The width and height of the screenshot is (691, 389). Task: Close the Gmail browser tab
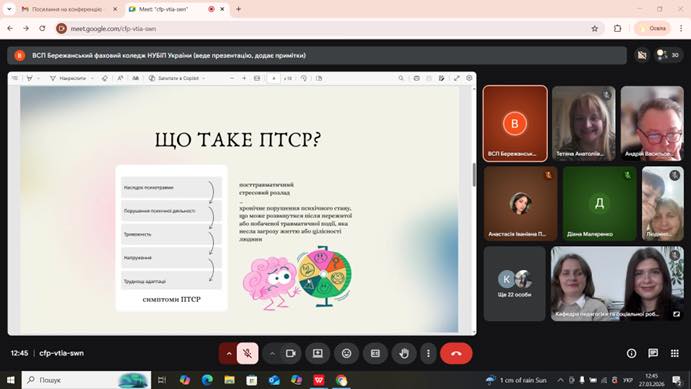[115, 9]
